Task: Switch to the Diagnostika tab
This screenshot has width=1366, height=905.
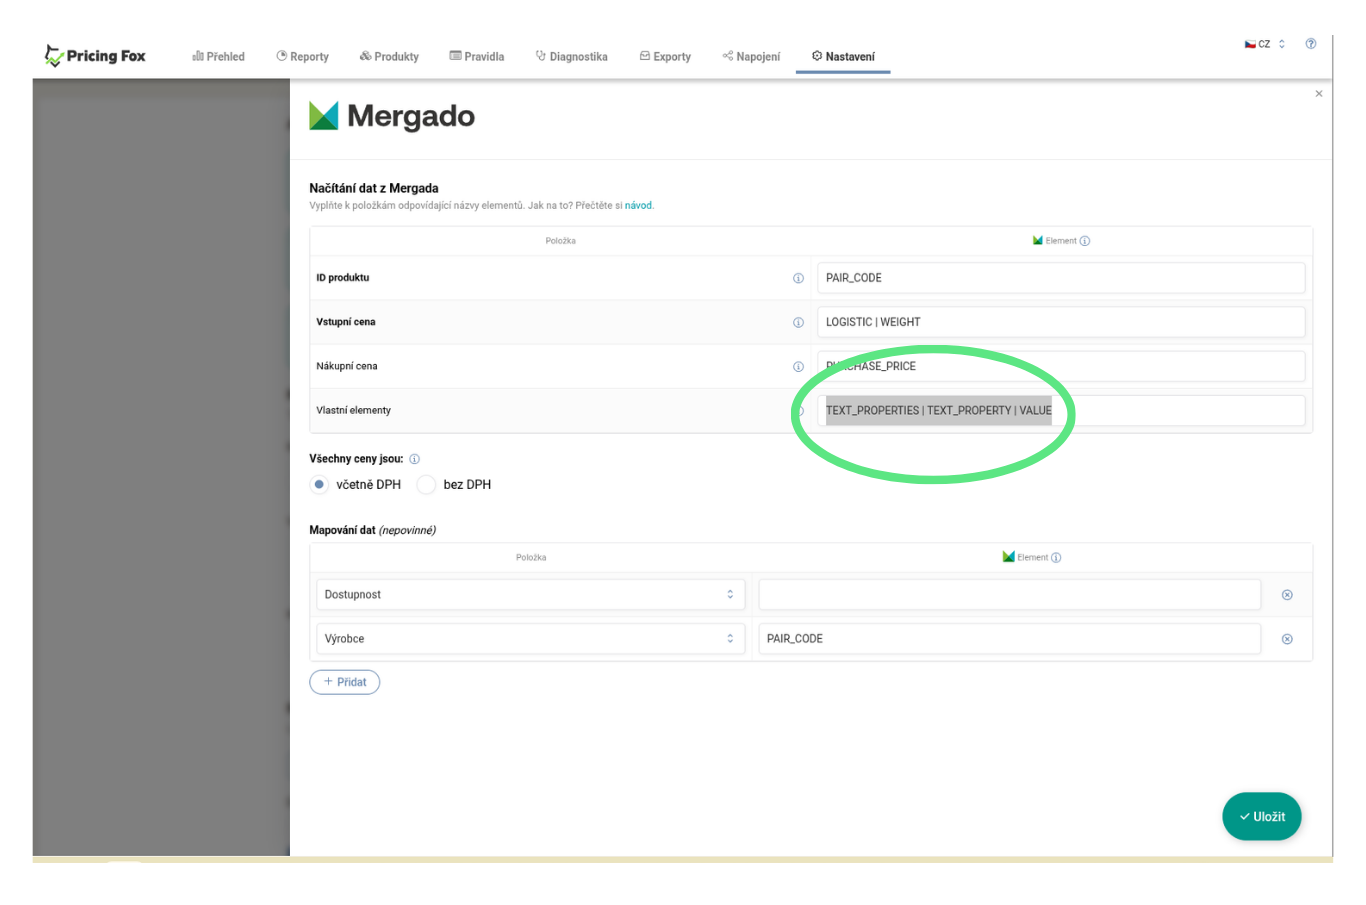Action: [571, 57]
